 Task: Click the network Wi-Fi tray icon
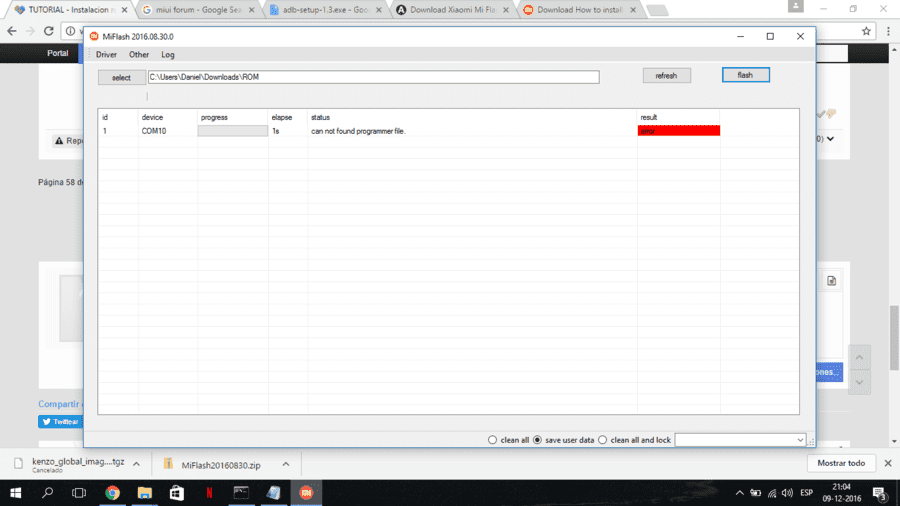coord(772,493)
